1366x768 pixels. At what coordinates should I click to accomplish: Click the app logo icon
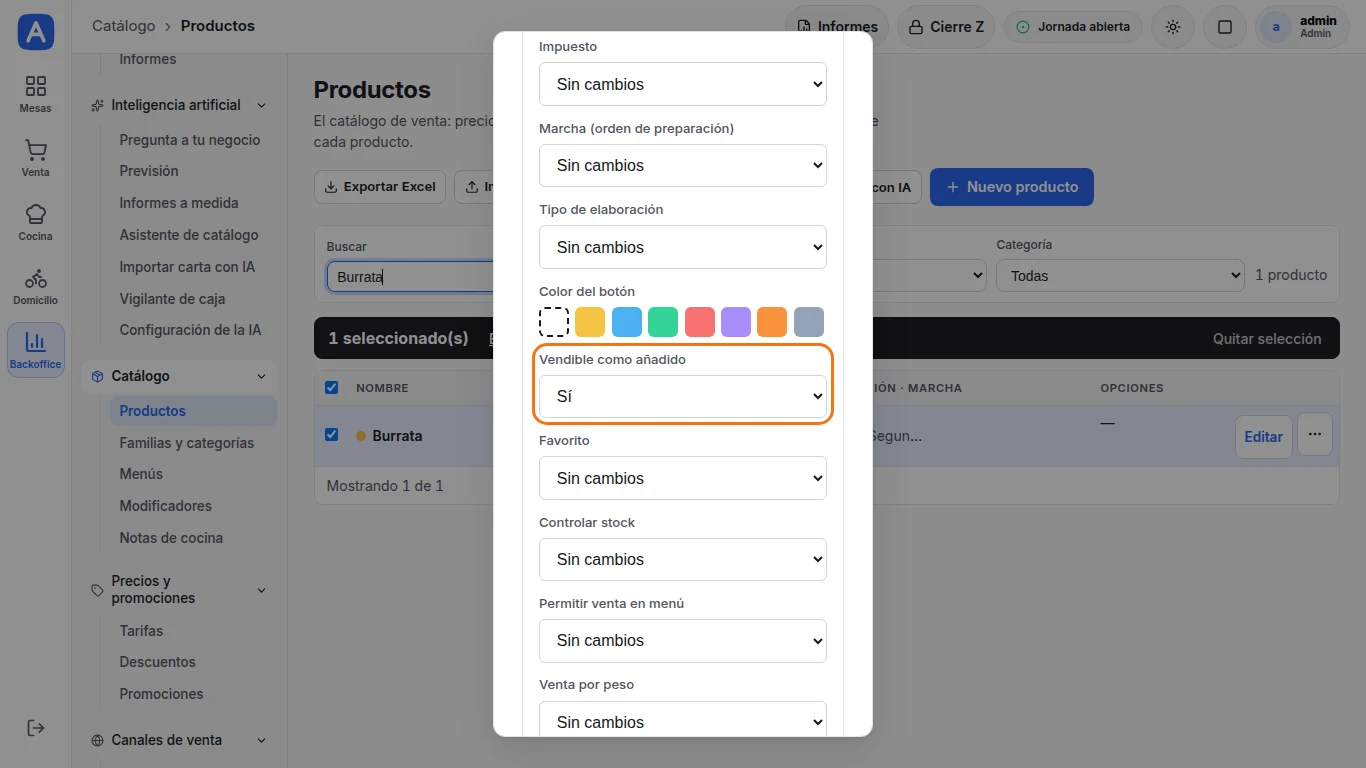pyautogui.click(x=36, y=32)
